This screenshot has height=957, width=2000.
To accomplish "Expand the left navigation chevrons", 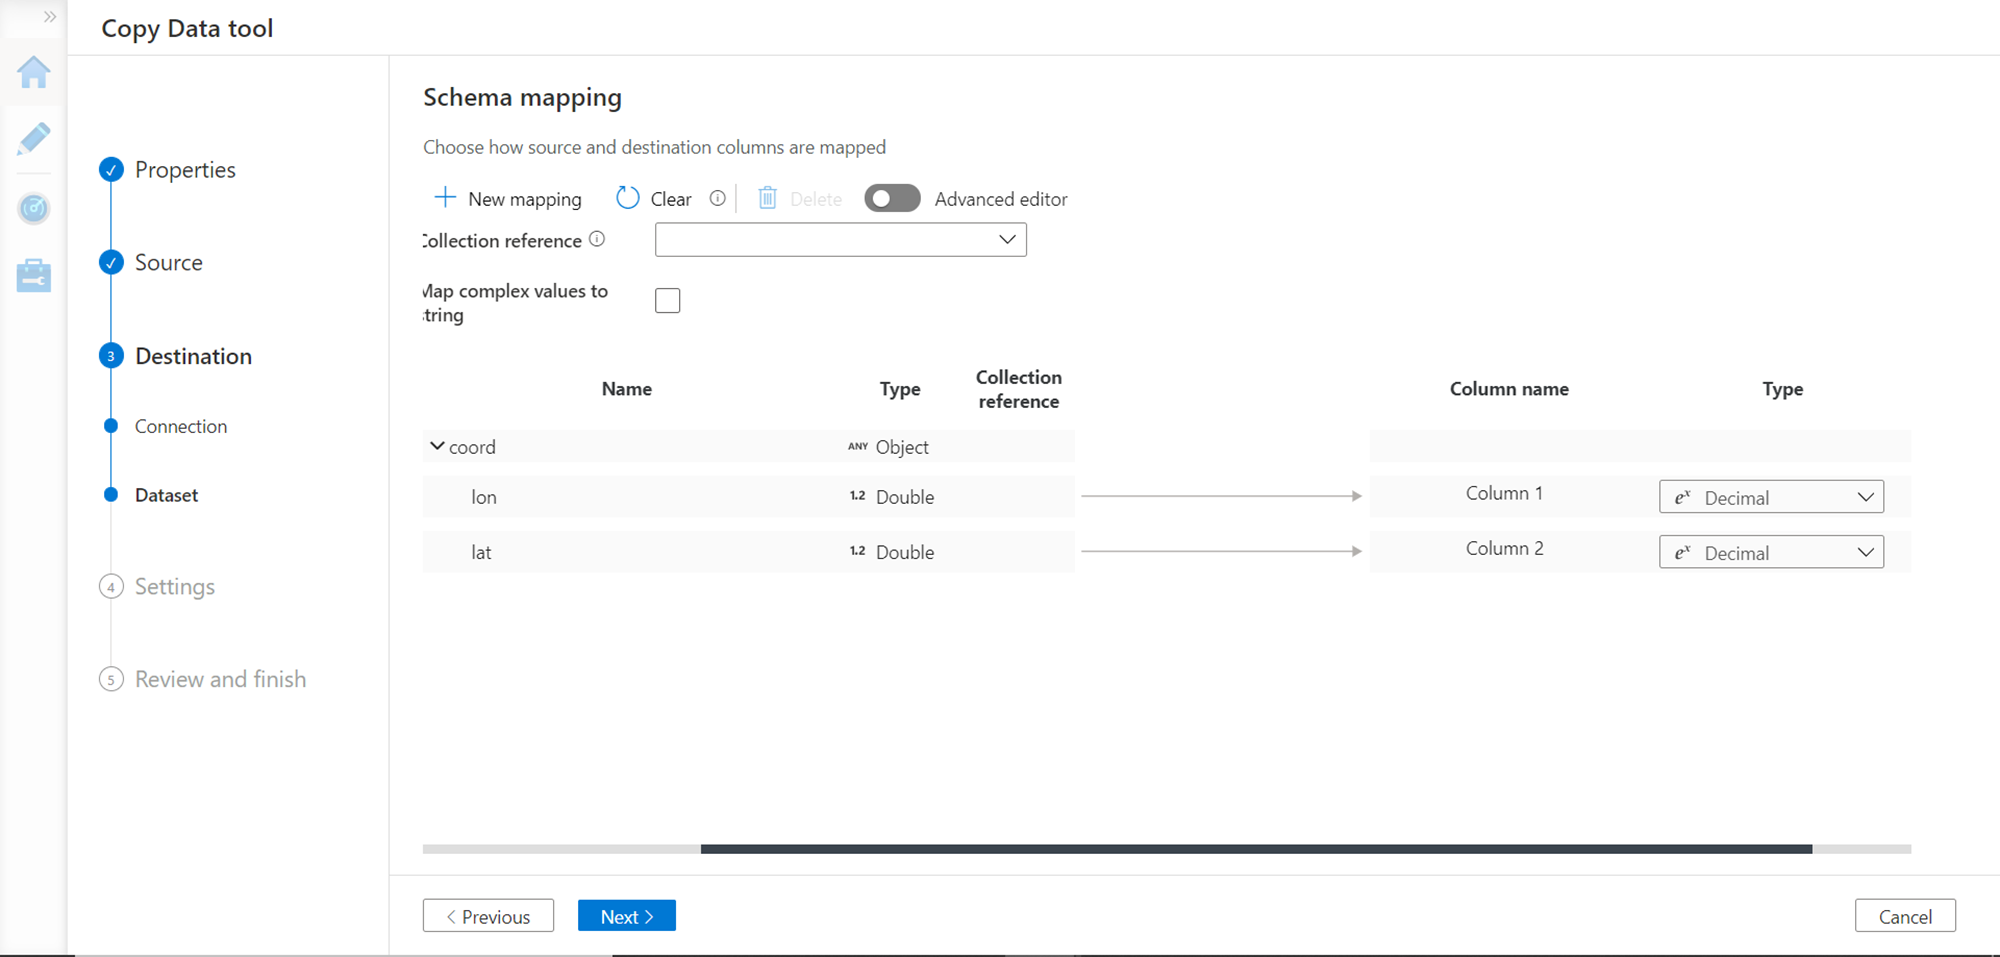I will [x=50, y=17].
